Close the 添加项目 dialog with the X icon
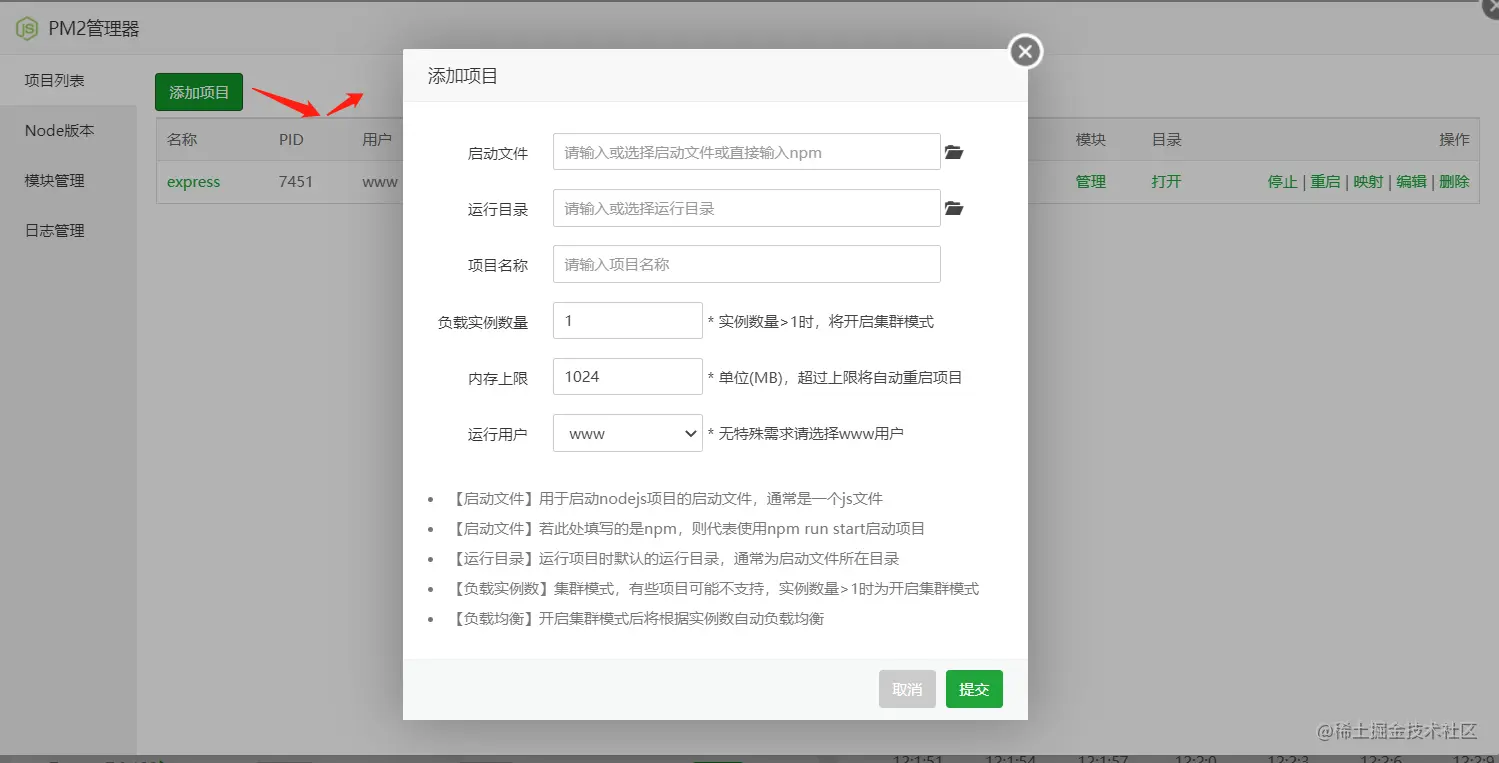This screenshot has height=763, width=1499. (x=1024, y=51)
